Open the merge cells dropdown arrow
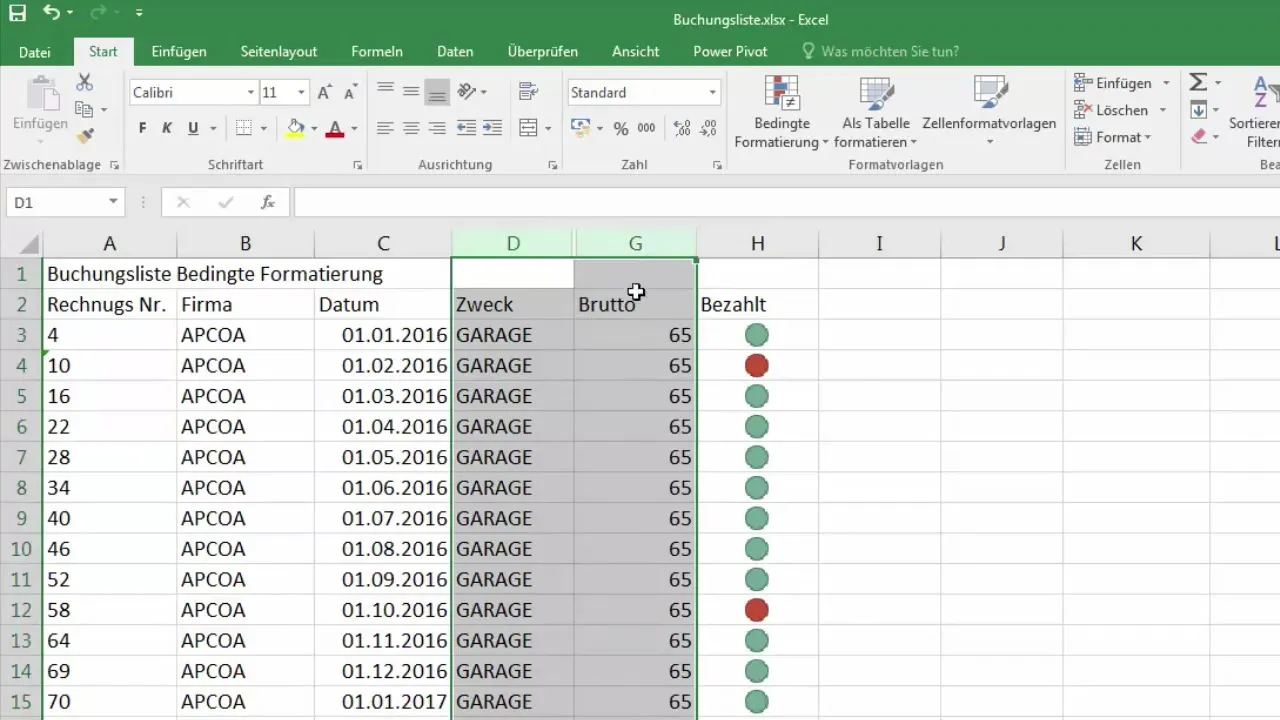Viewport: 1280px width, 720px height. click(549, 128)
